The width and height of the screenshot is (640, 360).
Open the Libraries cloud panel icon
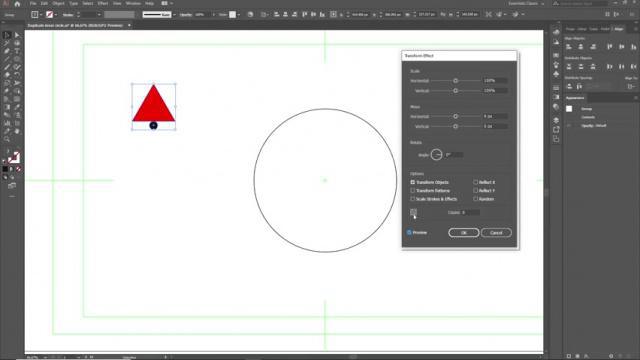(x=556, y=32)
